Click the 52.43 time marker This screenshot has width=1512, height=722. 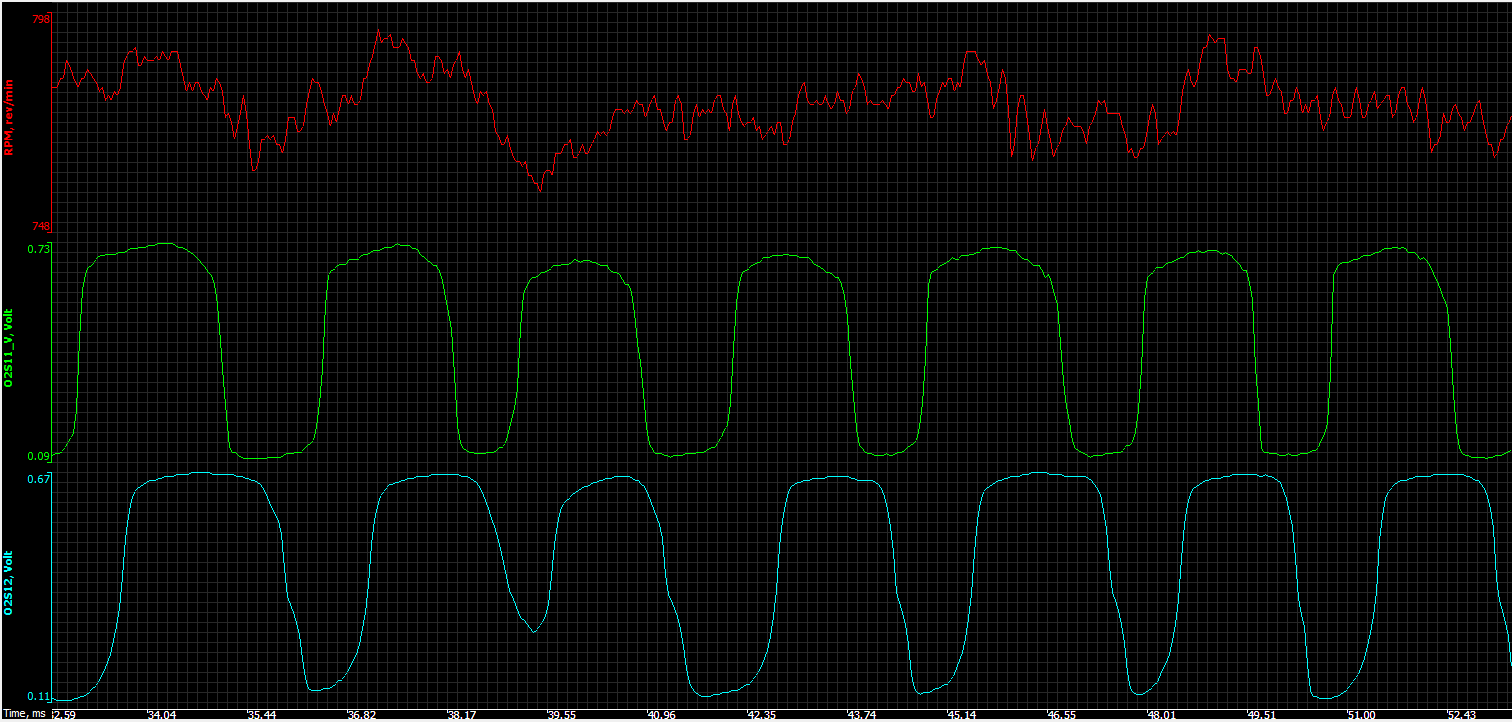coord(1461,715)
